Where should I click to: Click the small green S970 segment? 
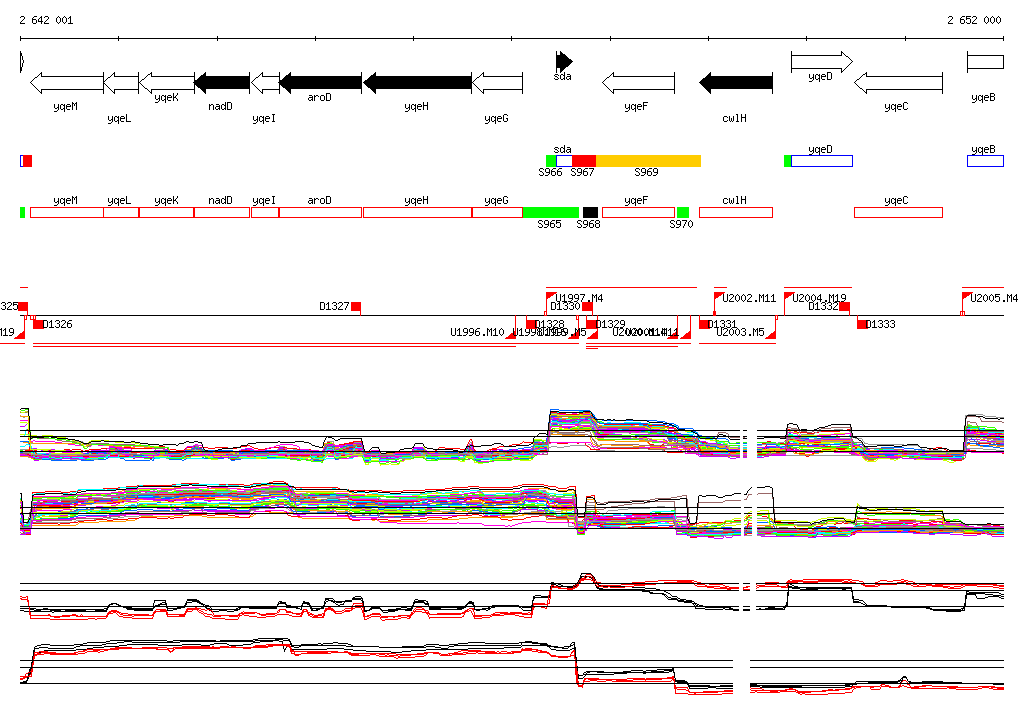click(x=683, y=212)
